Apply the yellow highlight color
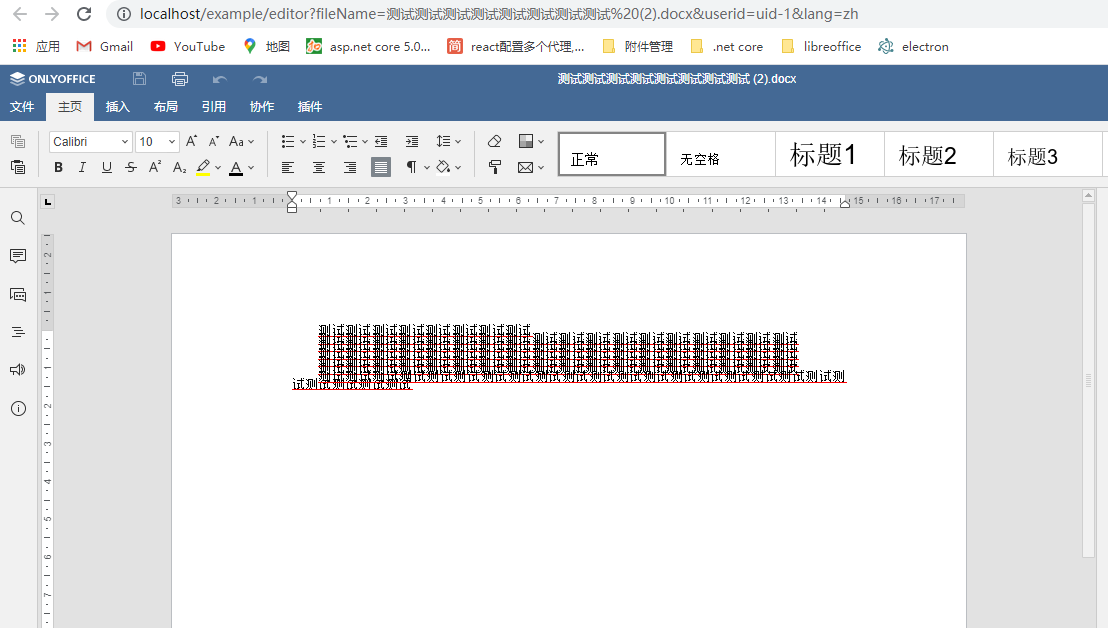 click(x=204, y=167)
